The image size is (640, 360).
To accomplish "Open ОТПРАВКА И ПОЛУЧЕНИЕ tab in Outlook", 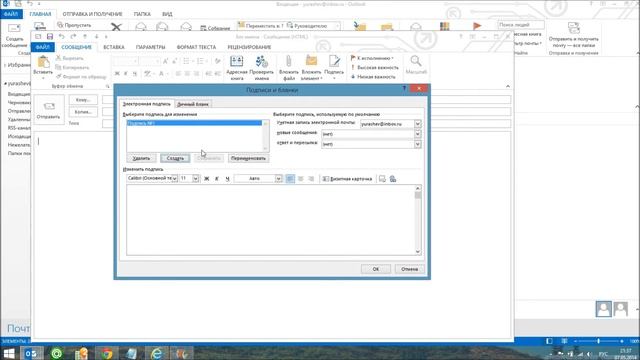I will tap(92, 14).
